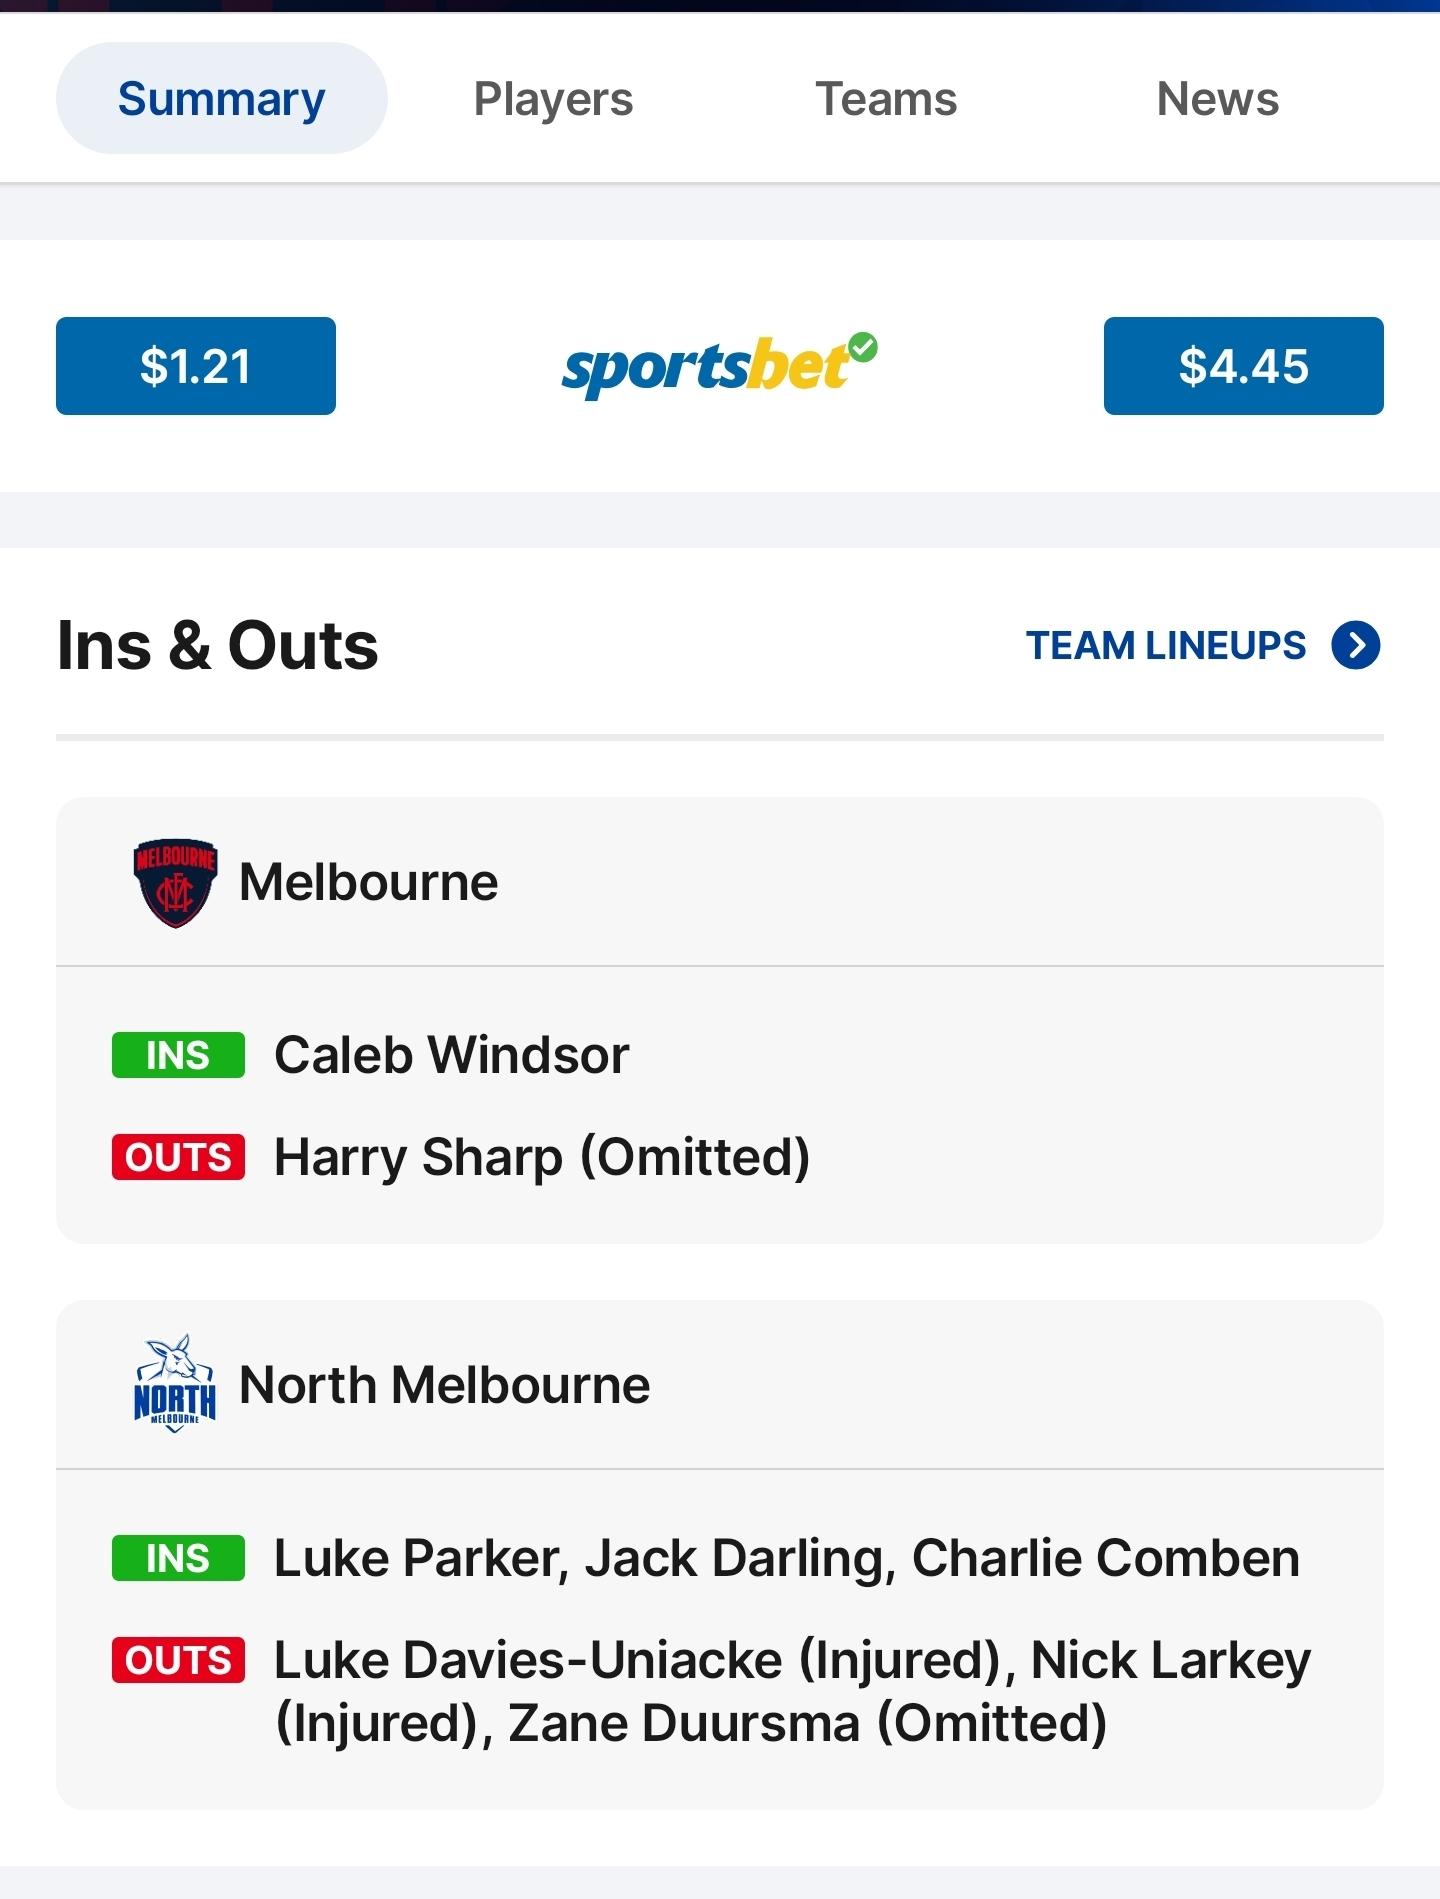Open the News tab
1440x1899 pixels.
1218,99
